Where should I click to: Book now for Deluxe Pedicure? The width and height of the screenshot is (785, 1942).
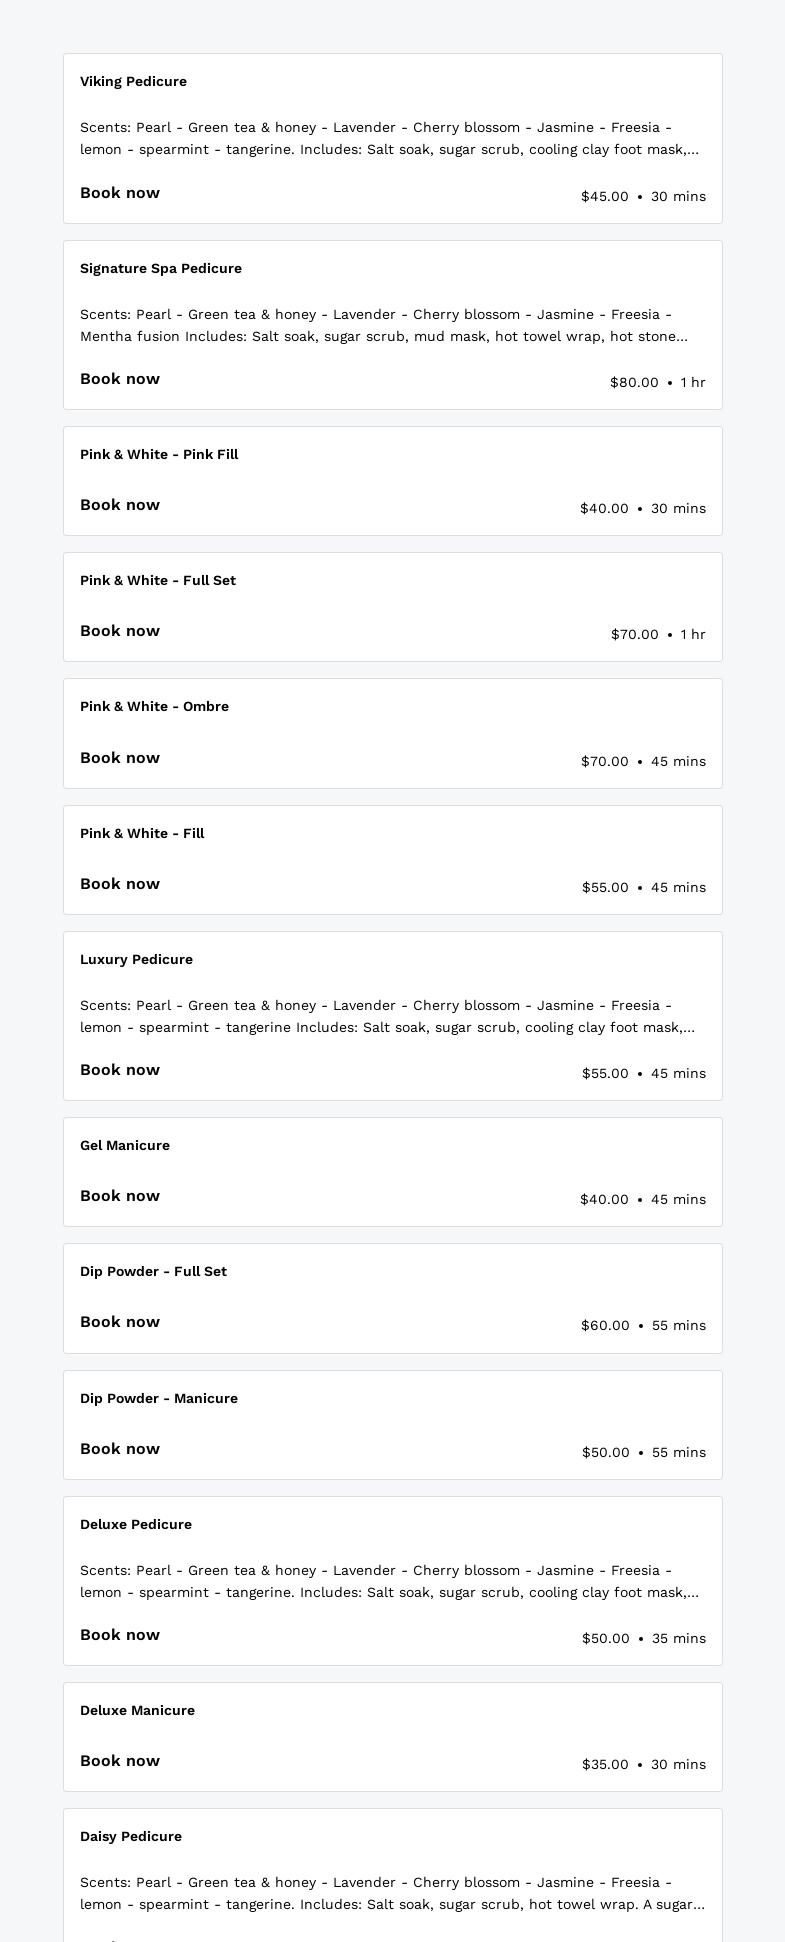120,1635
